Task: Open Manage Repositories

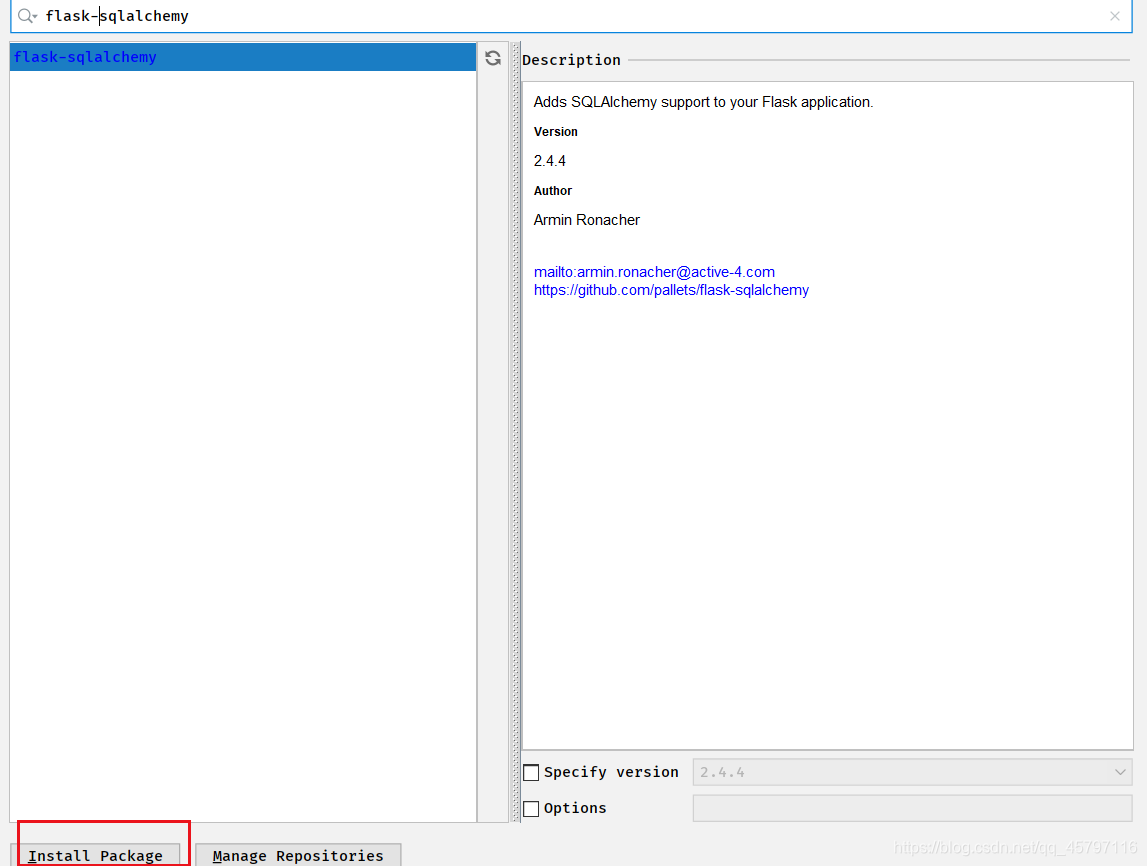Action: (297, 856)
